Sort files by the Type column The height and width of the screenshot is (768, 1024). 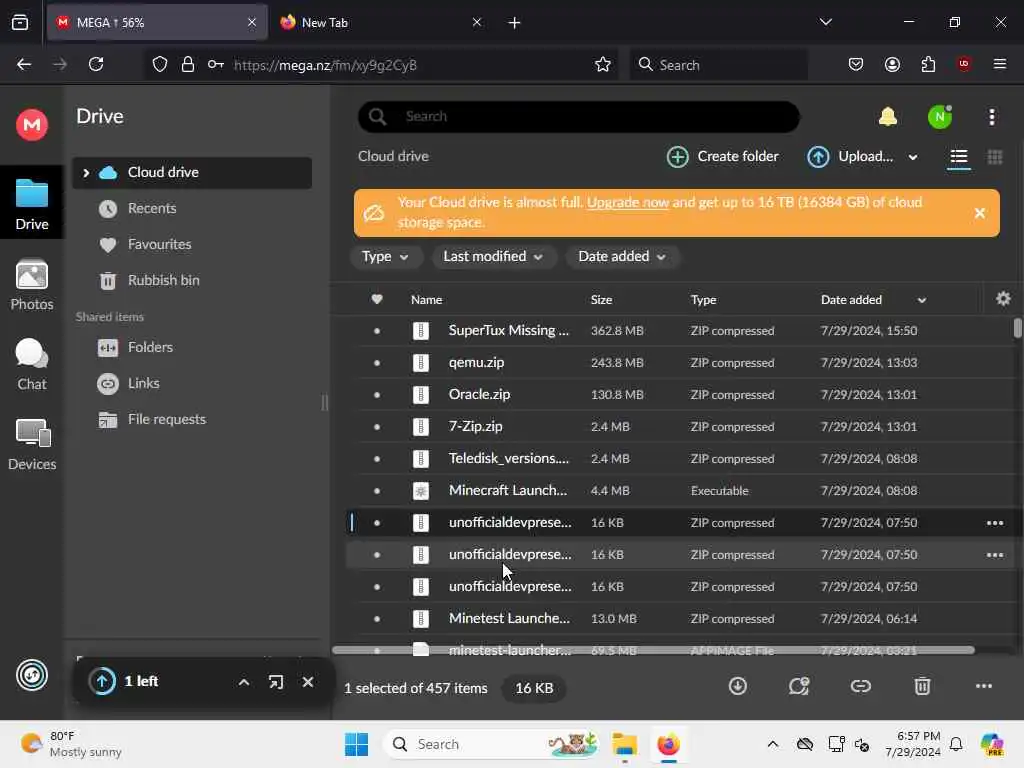(703, 300)
